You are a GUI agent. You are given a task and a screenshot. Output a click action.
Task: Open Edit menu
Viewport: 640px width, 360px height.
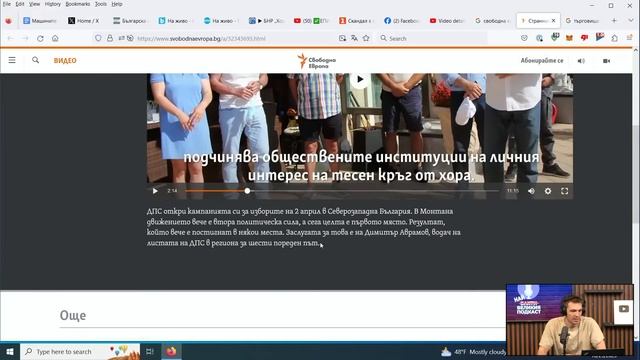[20, 4]
